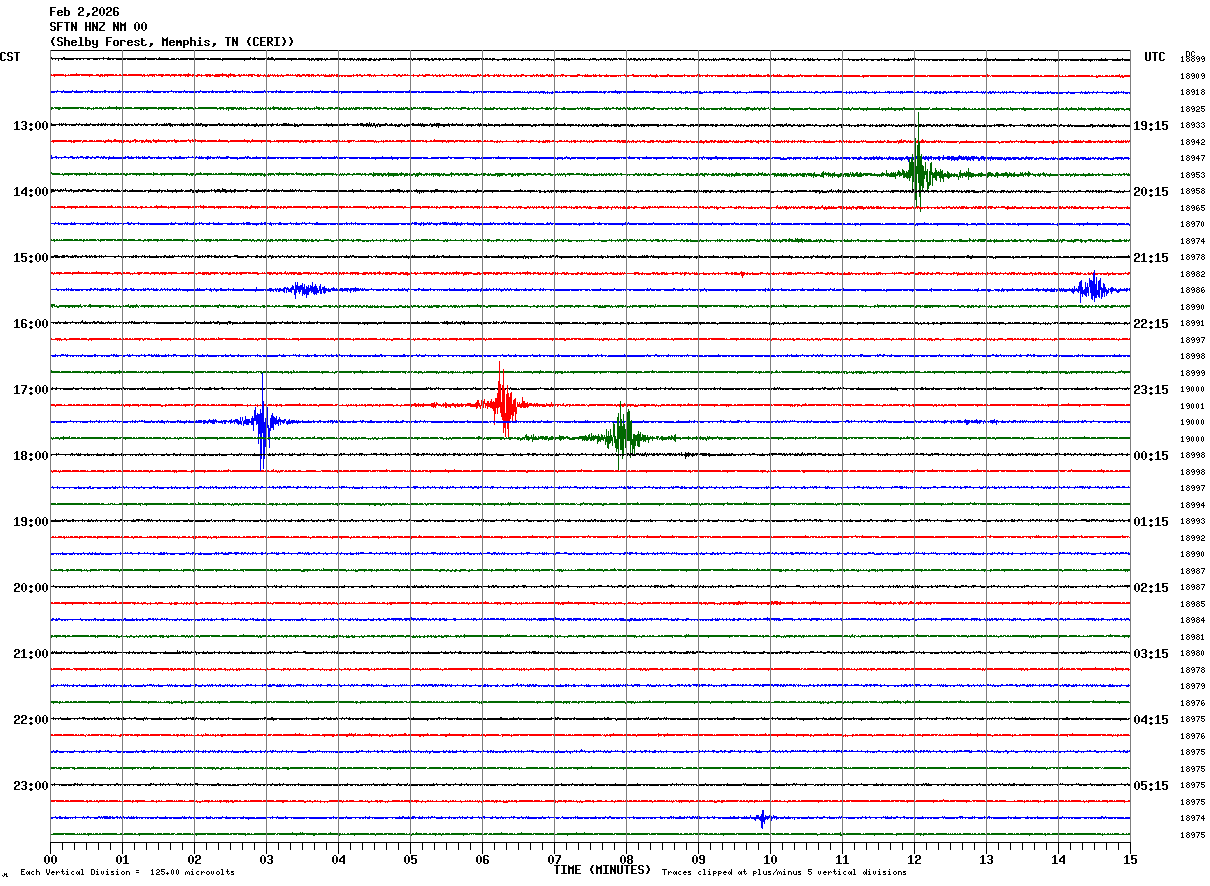The width and height of the screenshot is (1210, 886).
Task: Click the Traces clipped footnote text
Action: click(784, 873)
